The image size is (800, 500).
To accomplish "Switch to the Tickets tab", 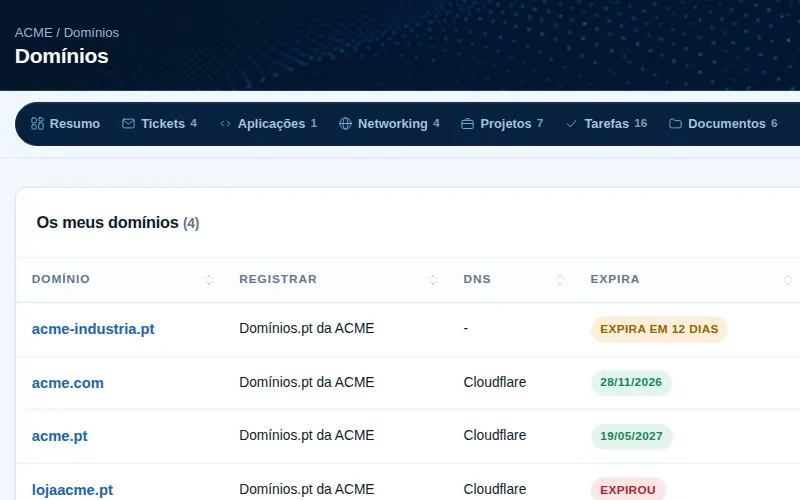I will tap(159, 123).
